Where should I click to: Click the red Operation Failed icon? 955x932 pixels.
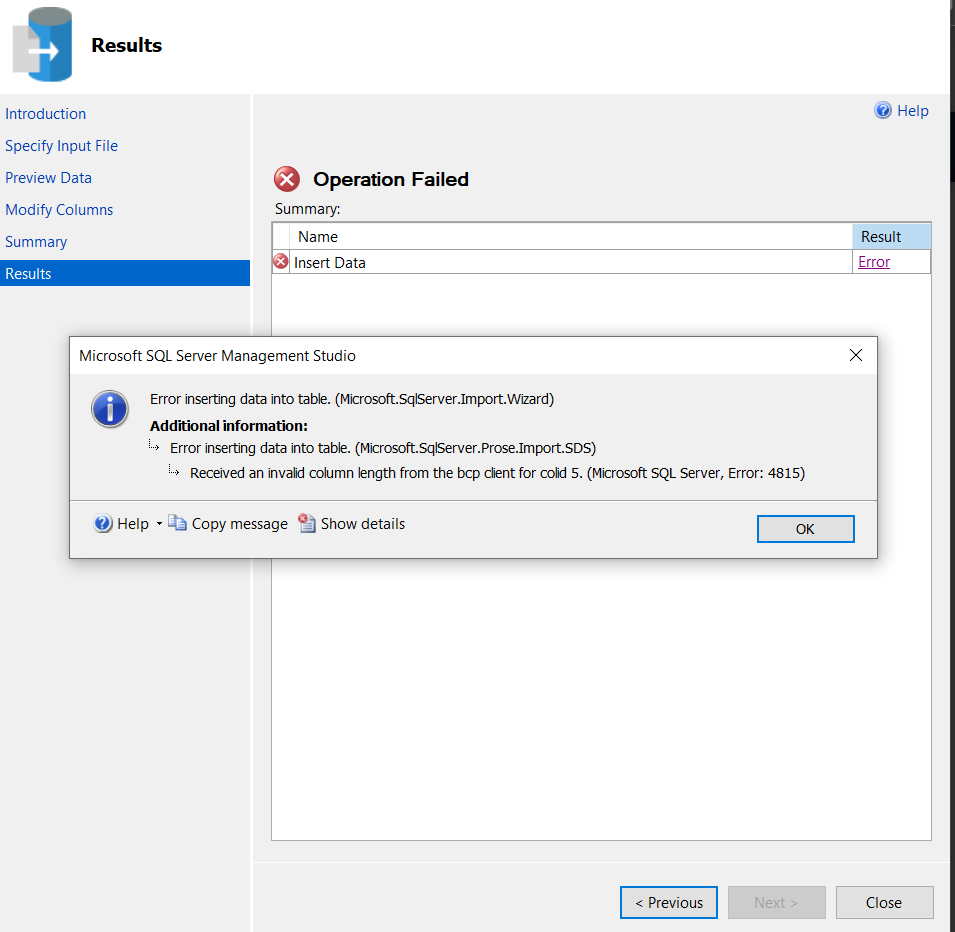[x=286, y=179]
